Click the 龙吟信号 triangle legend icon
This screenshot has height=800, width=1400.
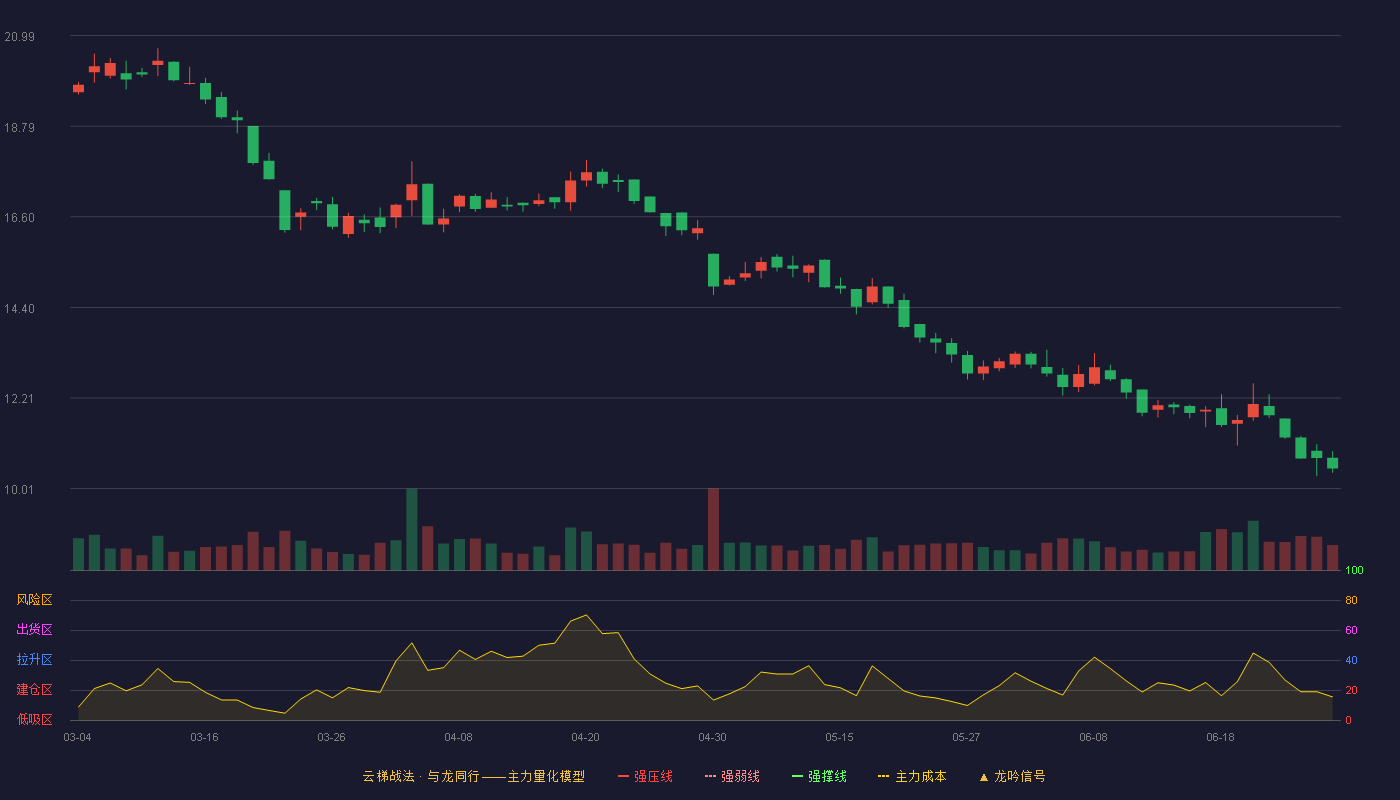click(x=983, y=777)
